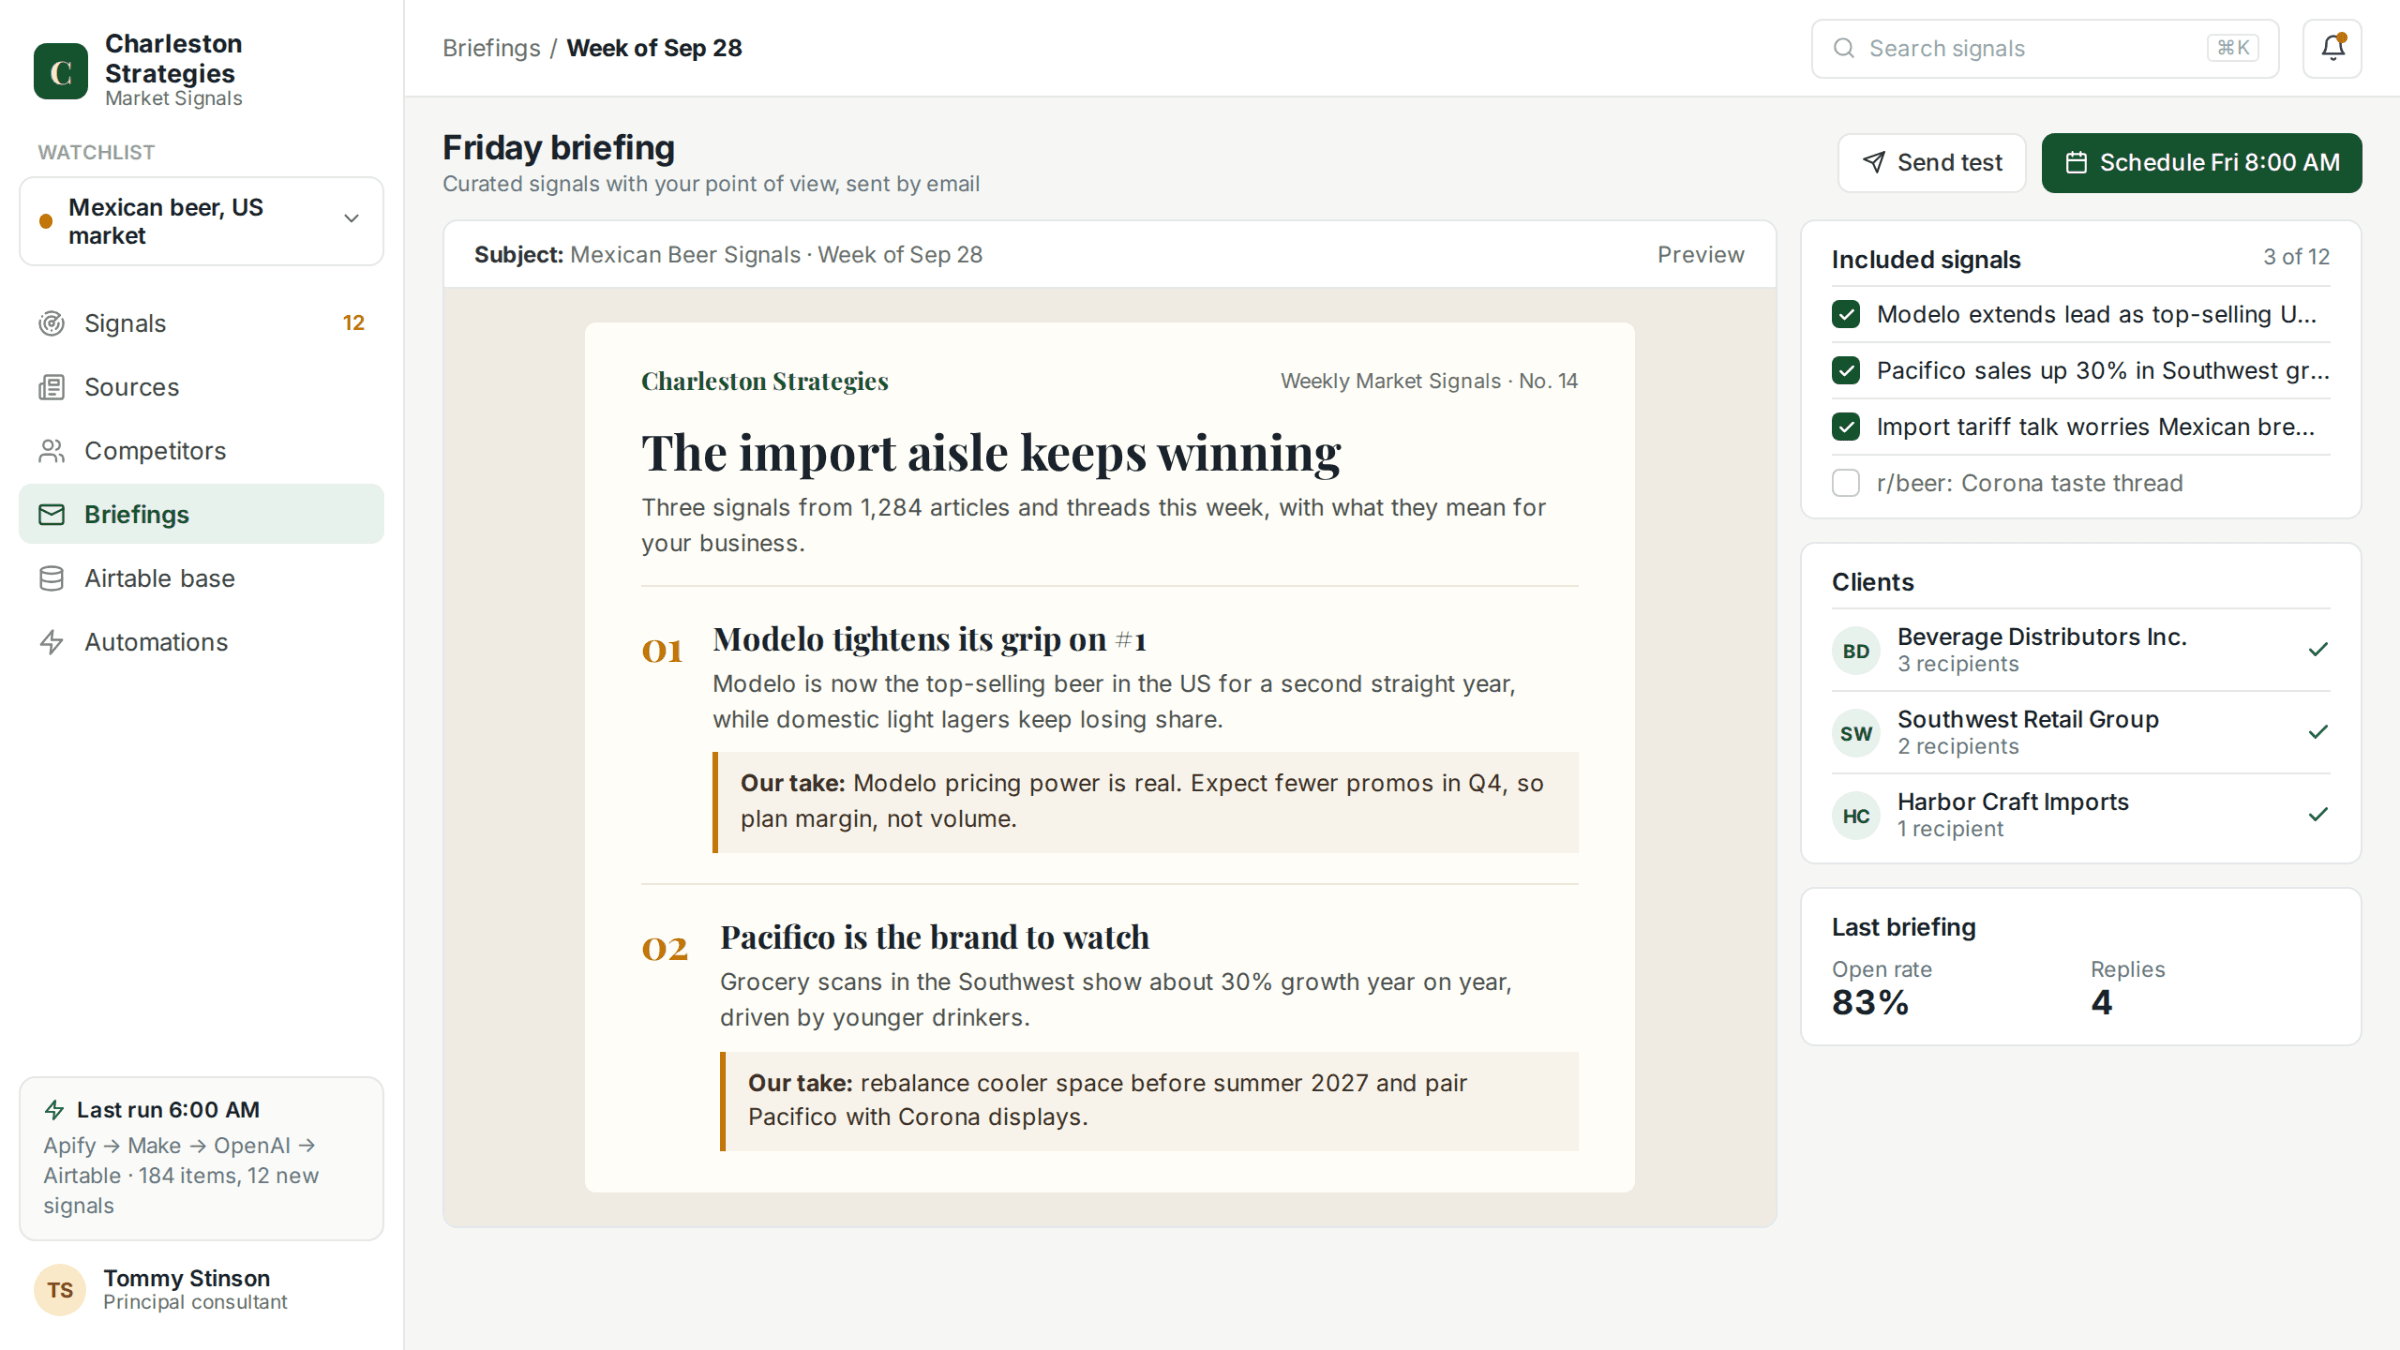Click the Last run 6:00 AM card

(201, 1158)
